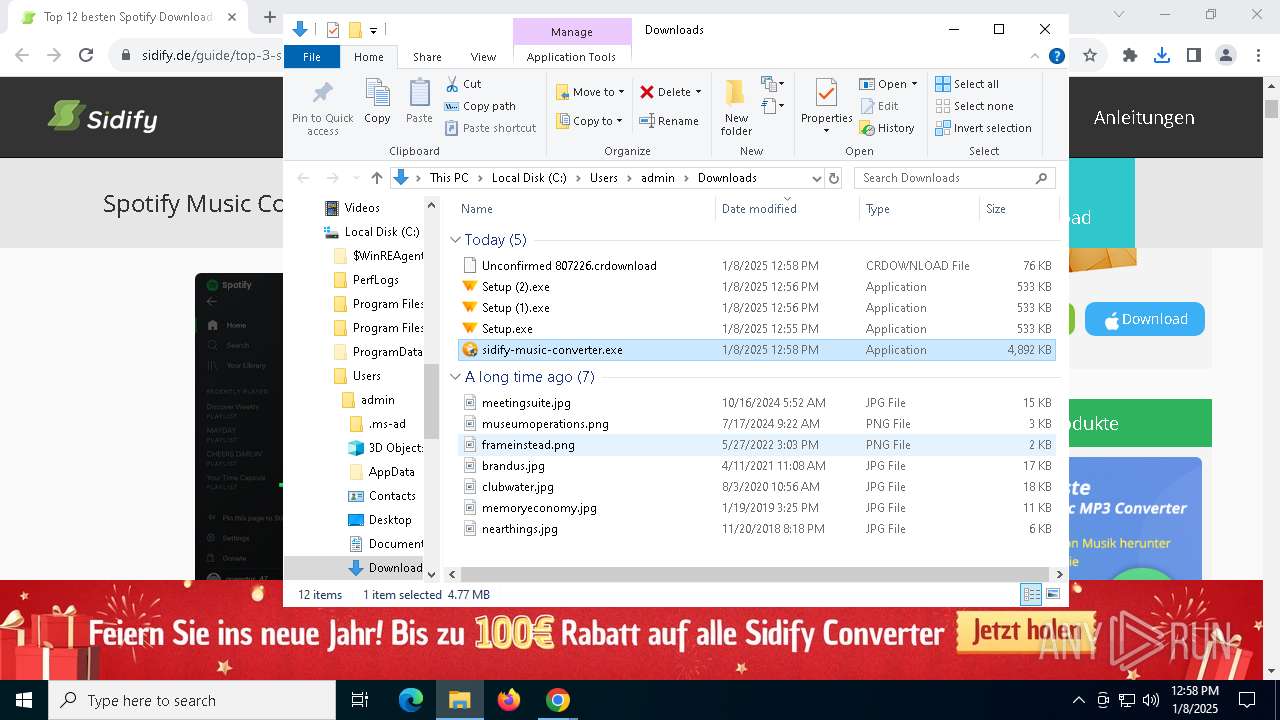This screenshot has height=720, width=1280.
Task: Switch to large icons view layout
Action: [1052, 595]
